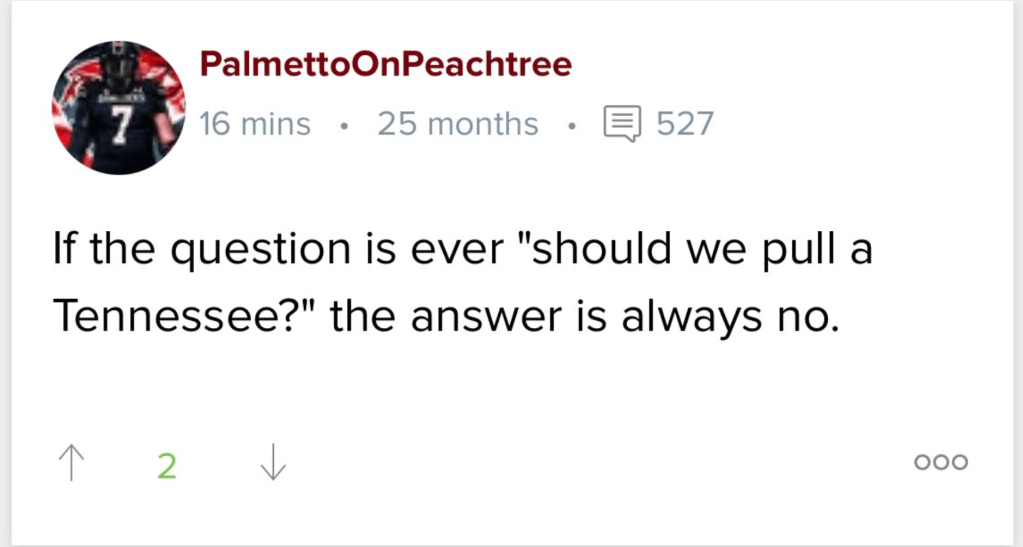The image size is (1023, 547).
Task: Select the 527 post count number
Action: (685, 125)
